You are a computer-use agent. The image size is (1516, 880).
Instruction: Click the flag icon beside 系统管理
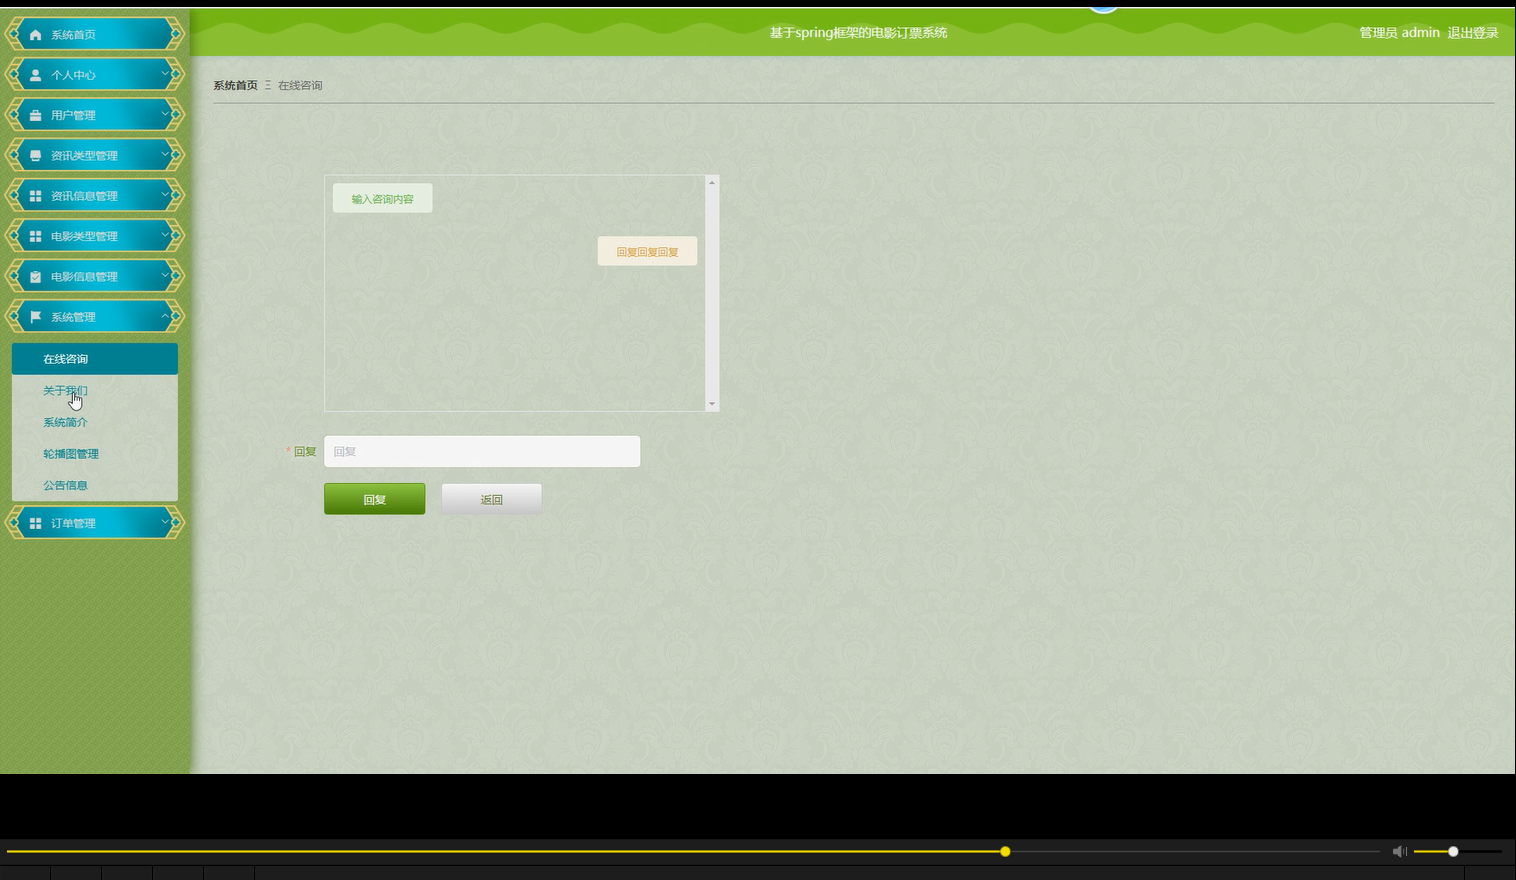pos(35,317)
